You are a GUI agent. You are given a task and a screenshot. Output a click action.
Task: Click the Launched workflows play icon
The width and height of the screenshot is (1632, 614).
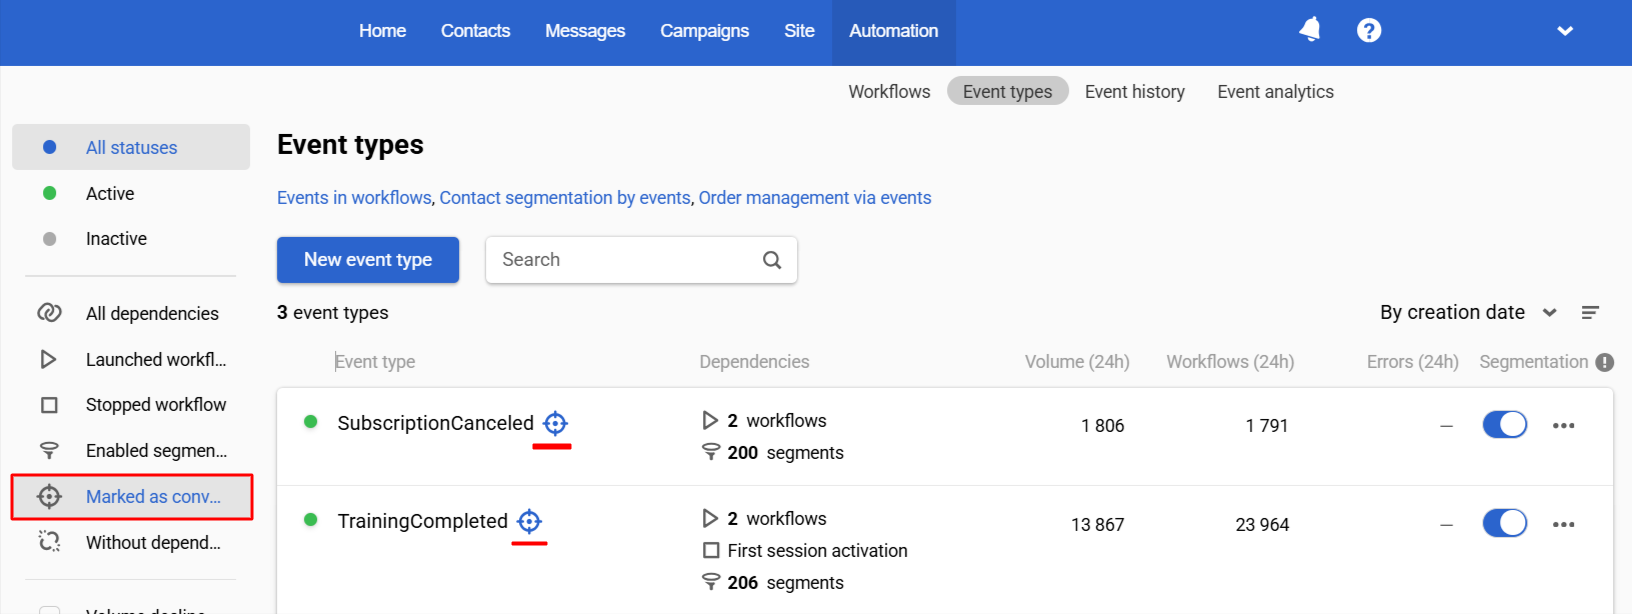48,359
